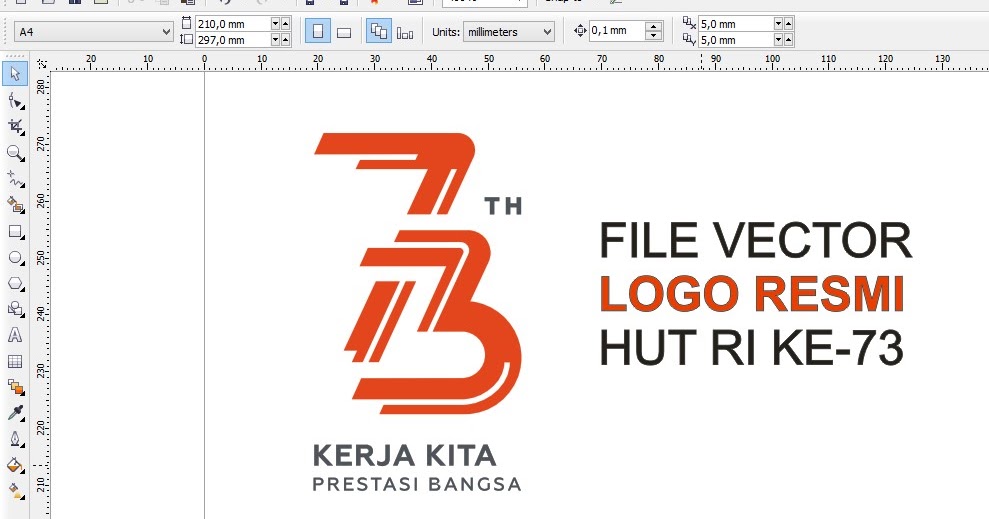Decrease duplicate X distance with down arrow
This screenshot has width=989, height=519.
[x=778, y=24]
